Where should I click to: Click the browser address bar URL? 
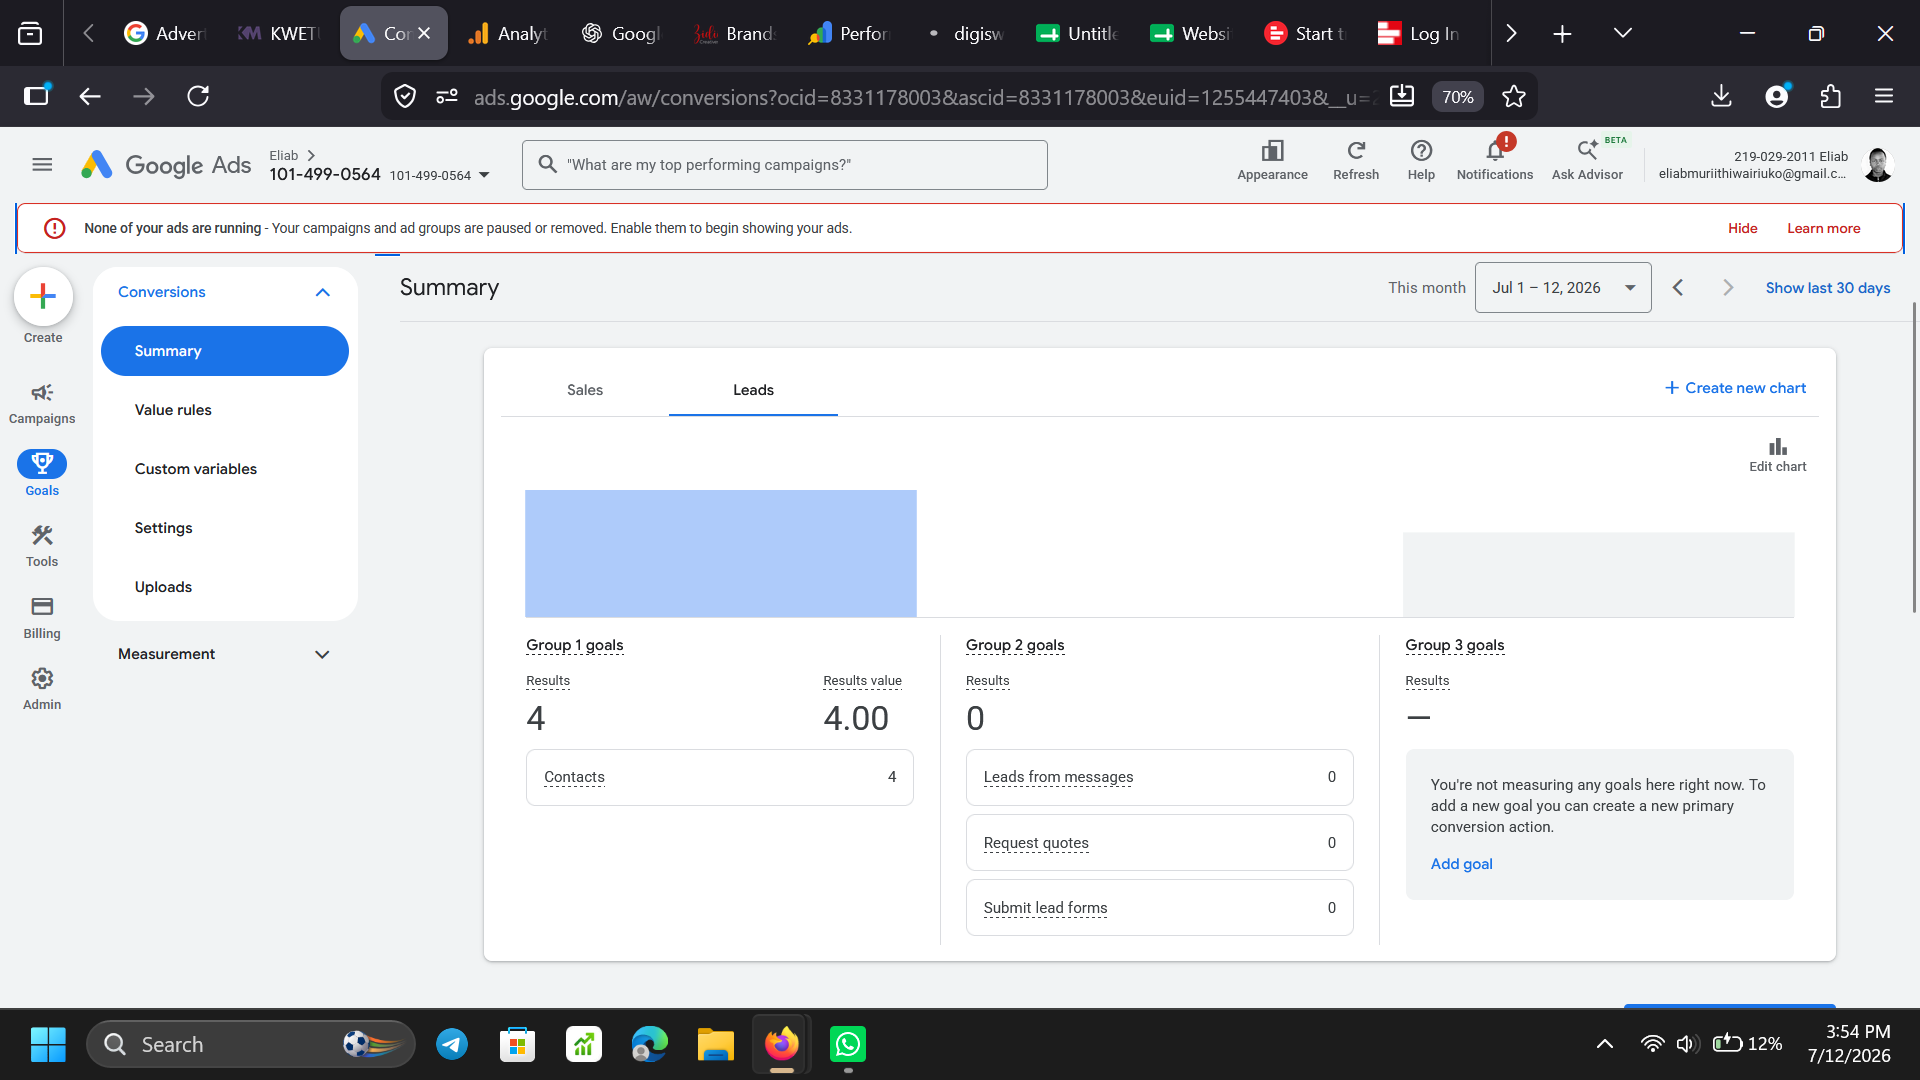924,97
